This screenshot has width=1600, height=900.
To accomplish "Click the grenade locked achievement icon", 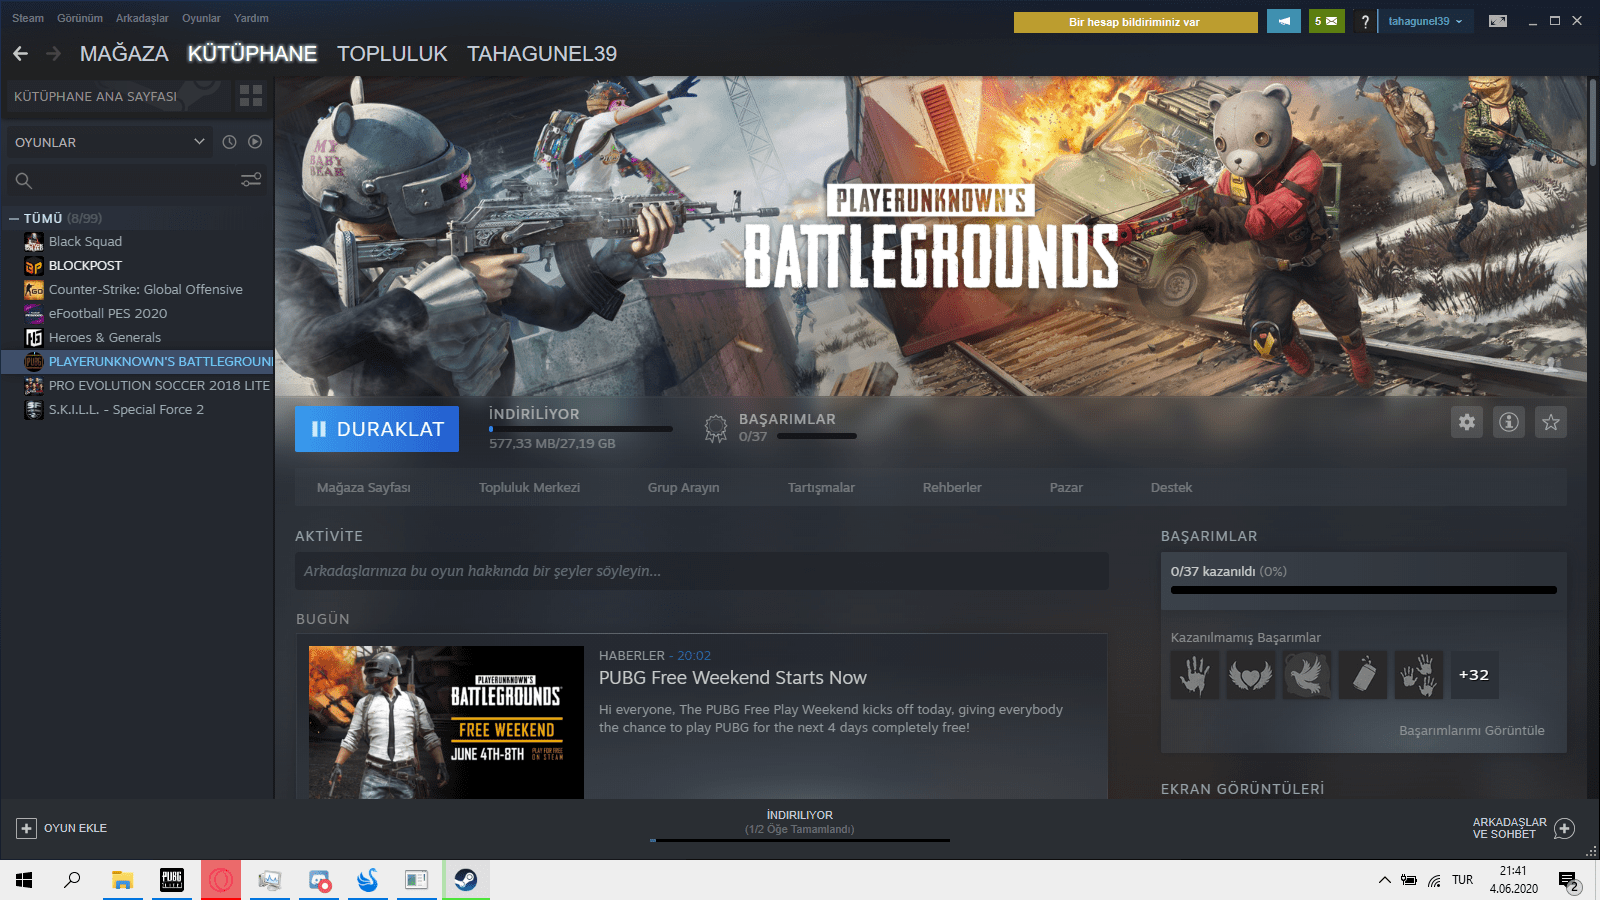I will pos(1363,675).
